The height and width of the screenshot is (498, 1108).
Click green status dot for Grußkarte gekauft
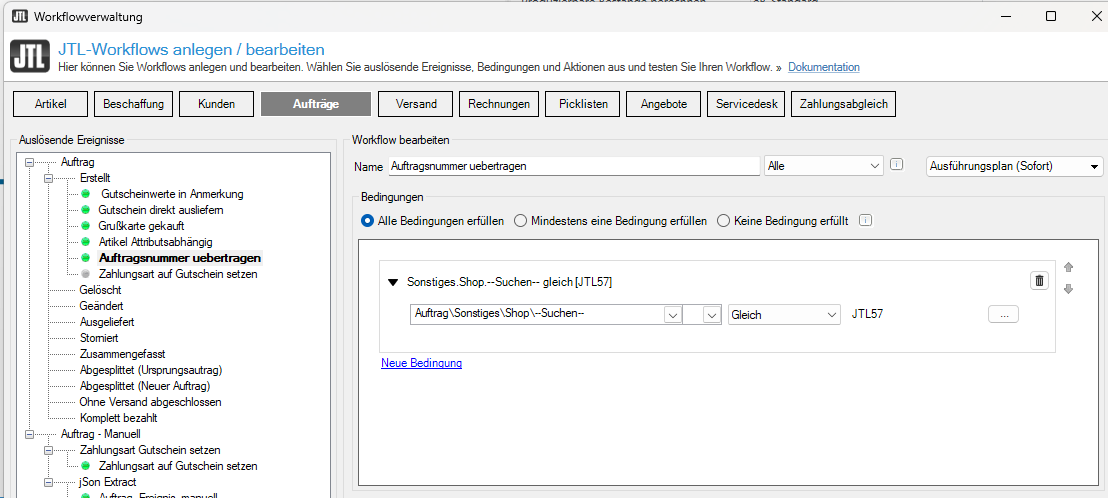click(86, 226)
